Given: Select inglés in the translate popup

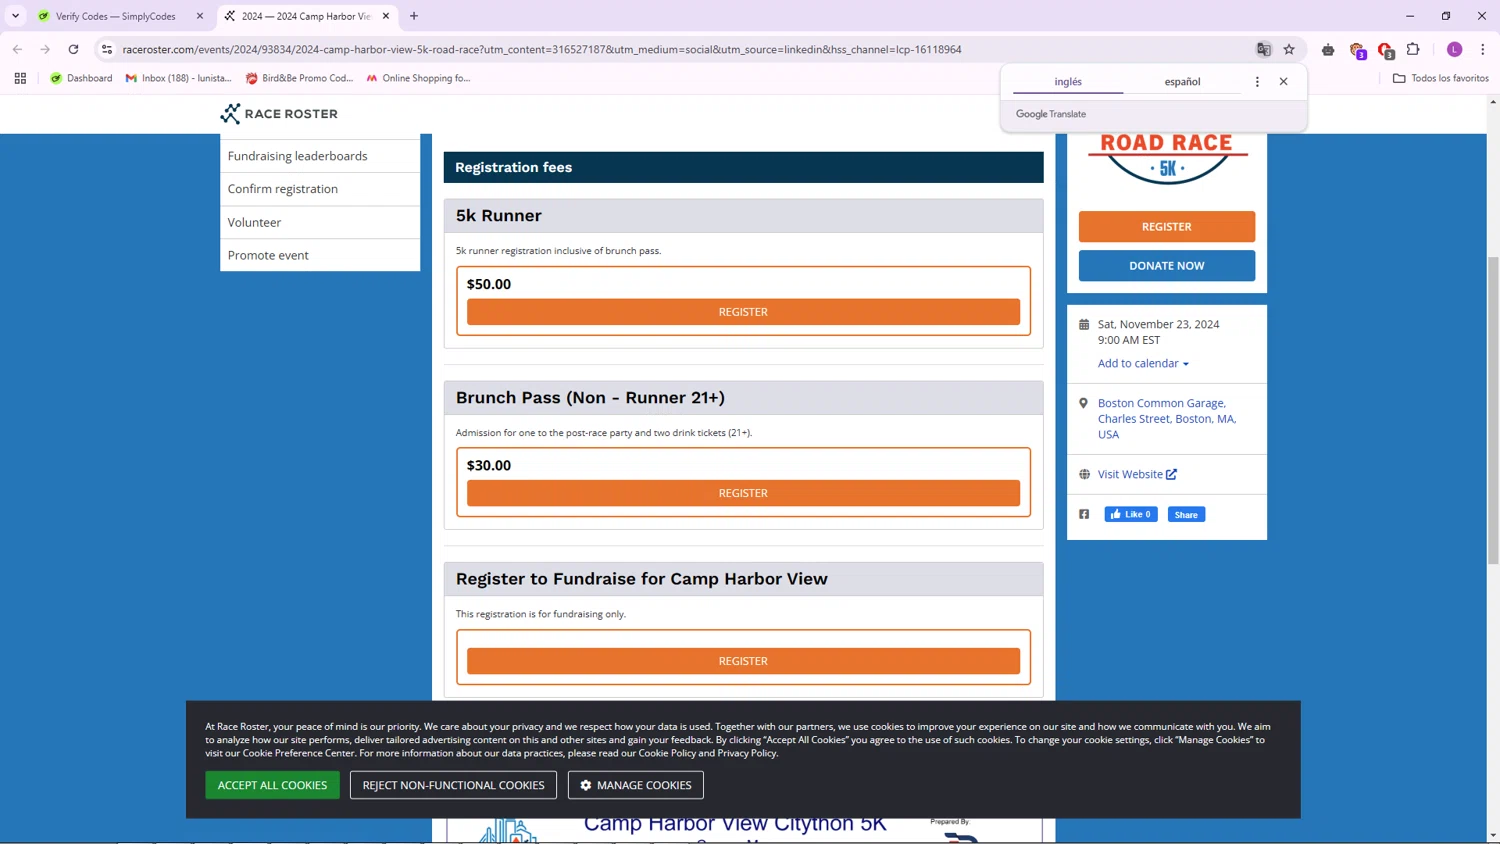Looking at the screenshot, I should point(1068,82).
